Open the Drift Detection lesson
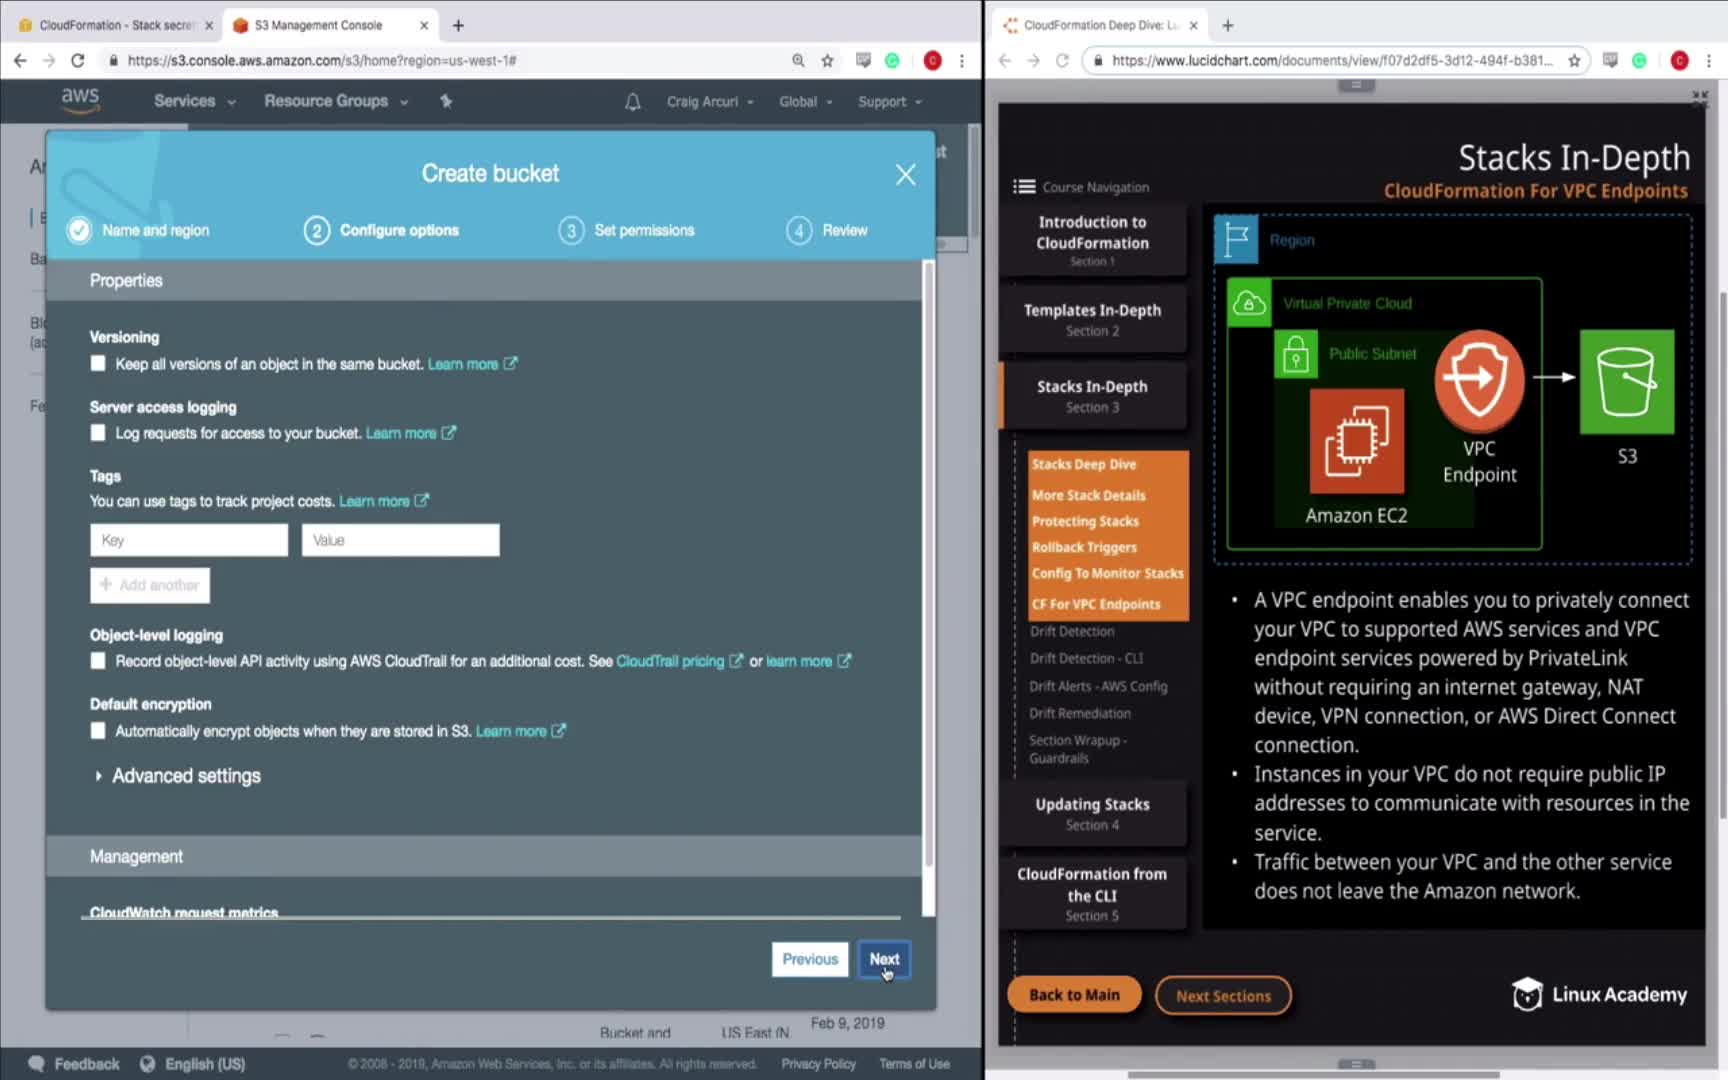Viewport: 1728px width, 1080px height. [x=1072, y=631]
